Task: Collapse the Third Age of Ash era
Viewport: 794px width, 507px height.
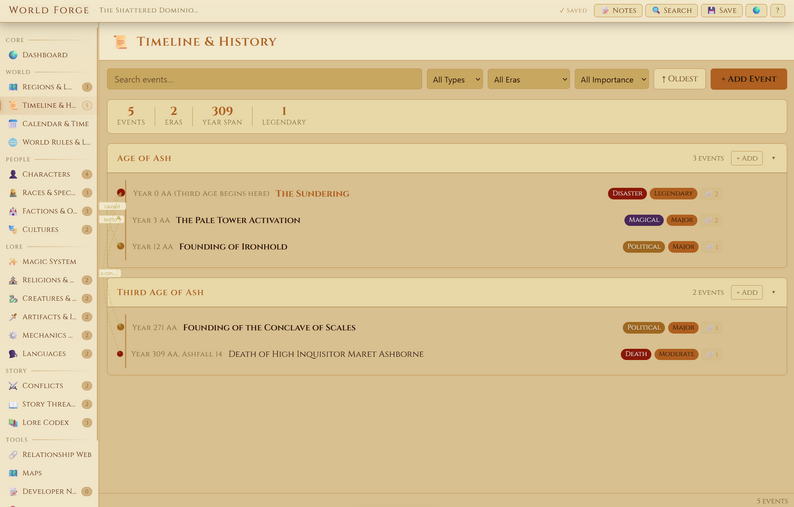Action: point(773,292)
